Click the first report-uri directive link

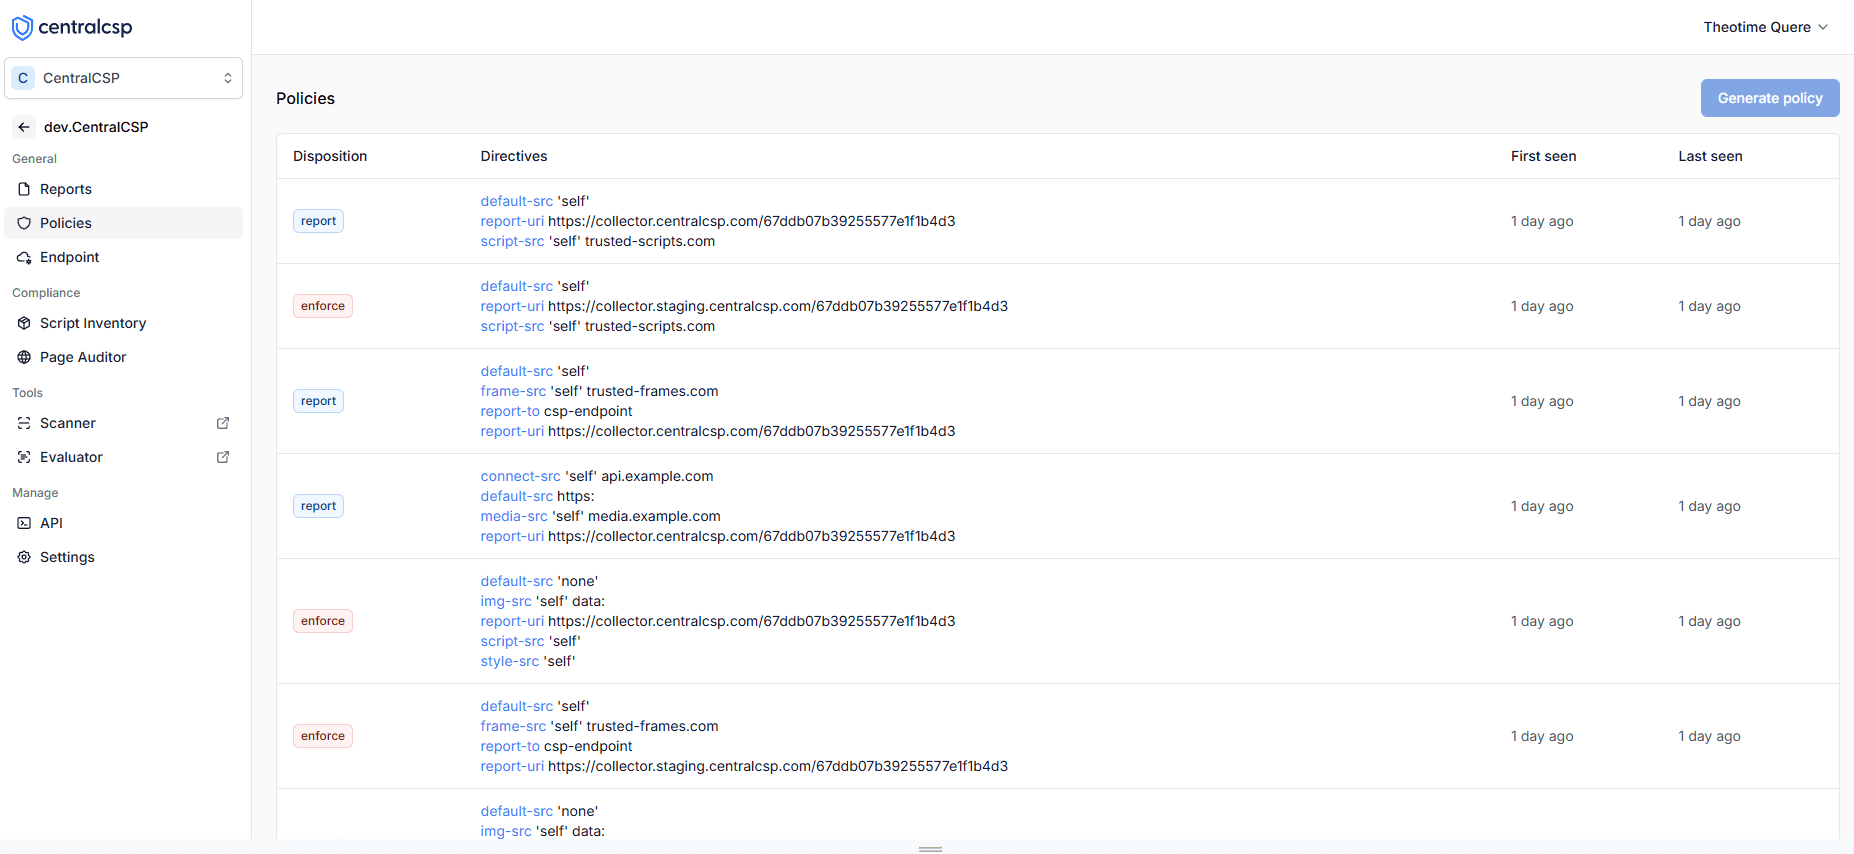[x=512, y=221]
